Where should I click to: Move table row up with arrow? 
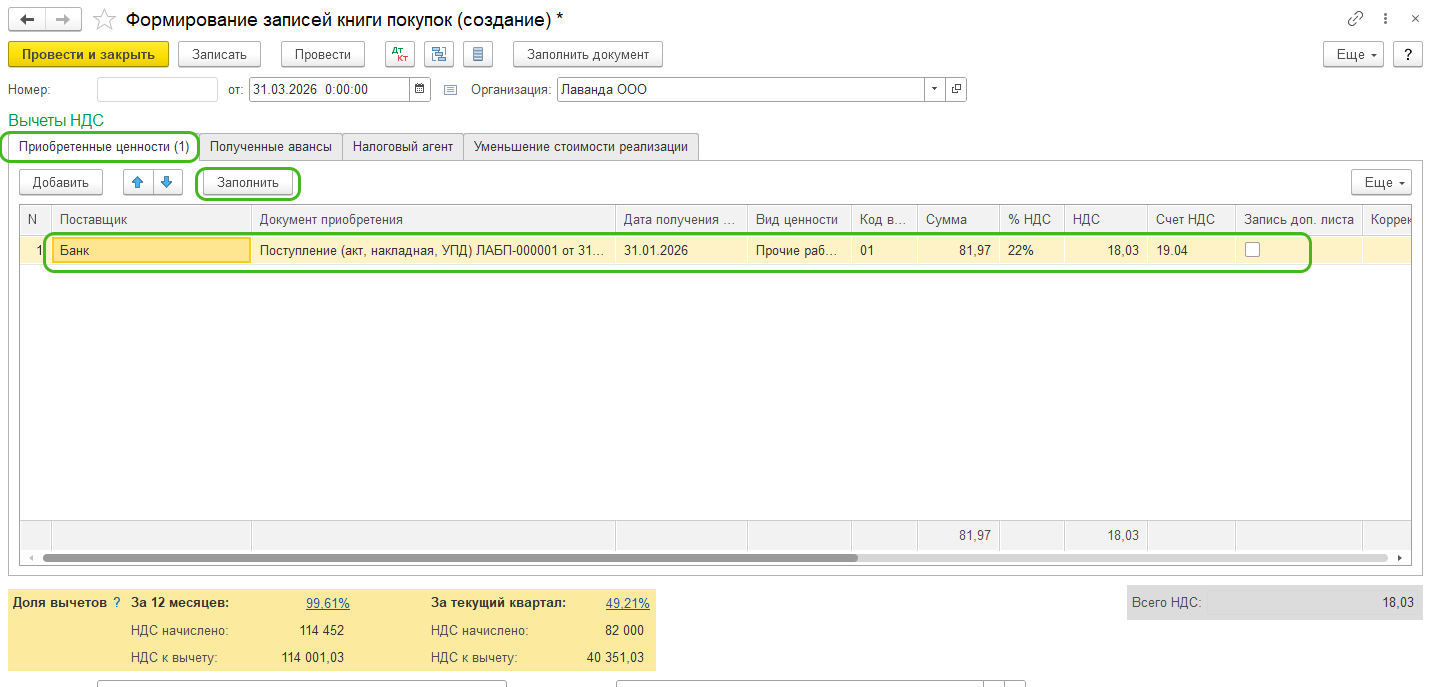pos(138,182)
